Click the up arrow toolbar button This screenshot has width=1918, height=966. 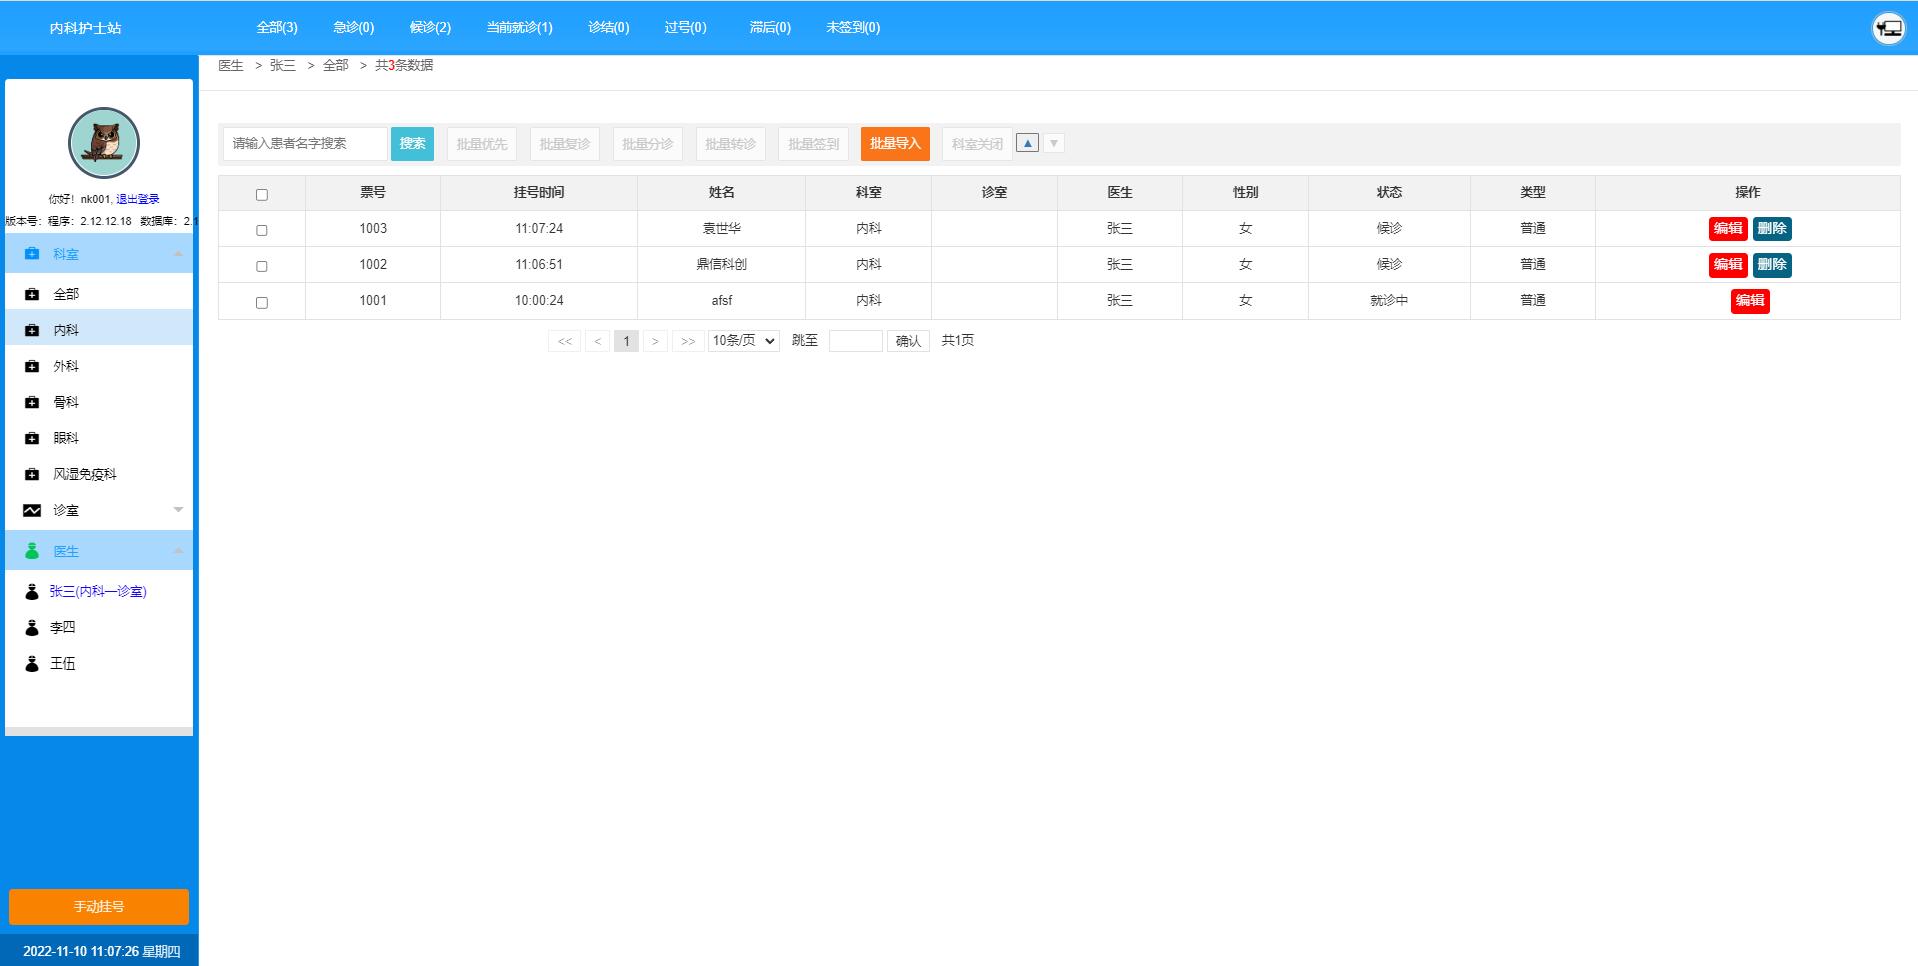(x=1027, y=143)
